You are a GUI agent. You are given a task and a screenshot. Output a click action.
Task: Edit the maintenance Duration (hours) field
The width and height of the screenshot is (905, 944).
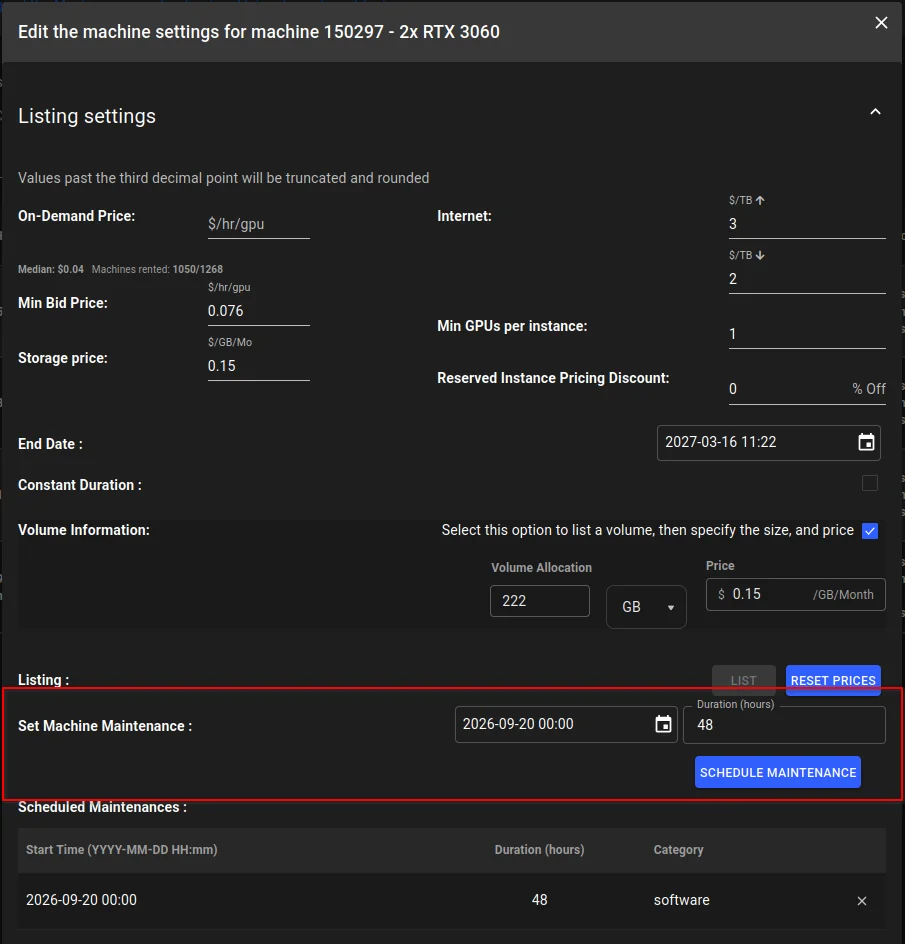[784, 725]
